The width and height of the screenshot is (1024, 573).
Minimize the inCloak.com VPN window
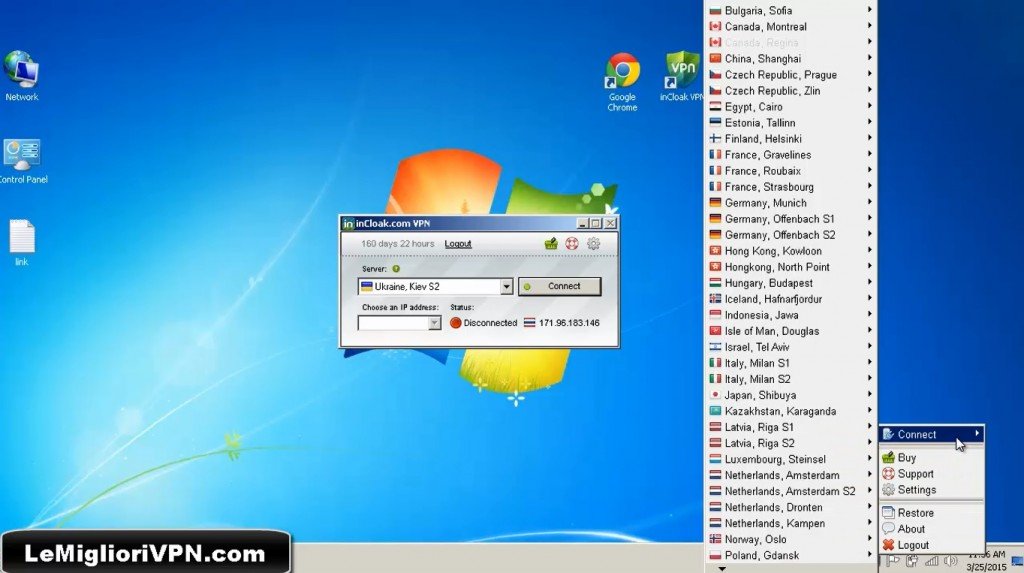click(583, 223)
